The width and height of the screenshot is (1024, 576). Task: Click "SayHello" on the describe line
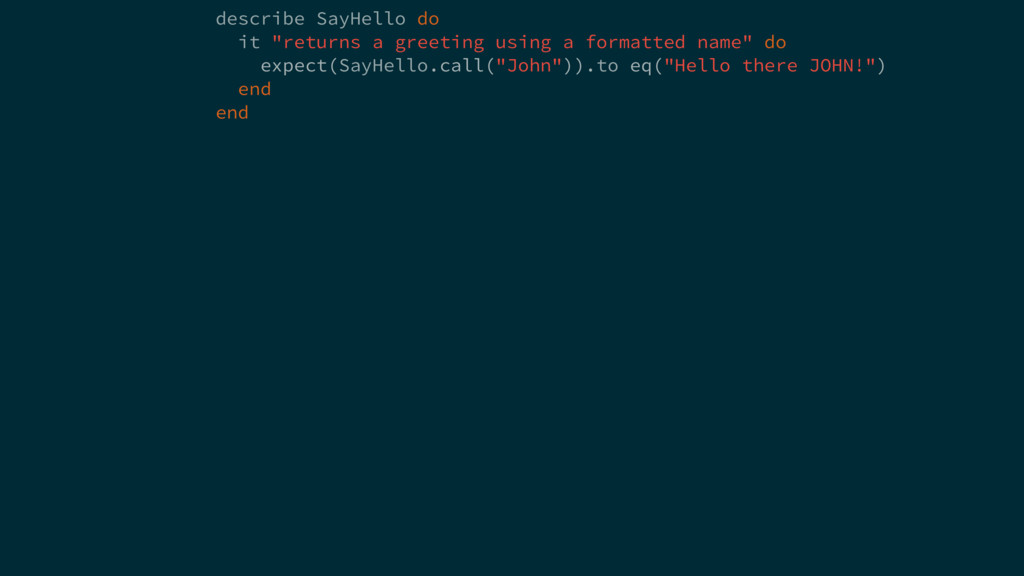pos(361,19)
